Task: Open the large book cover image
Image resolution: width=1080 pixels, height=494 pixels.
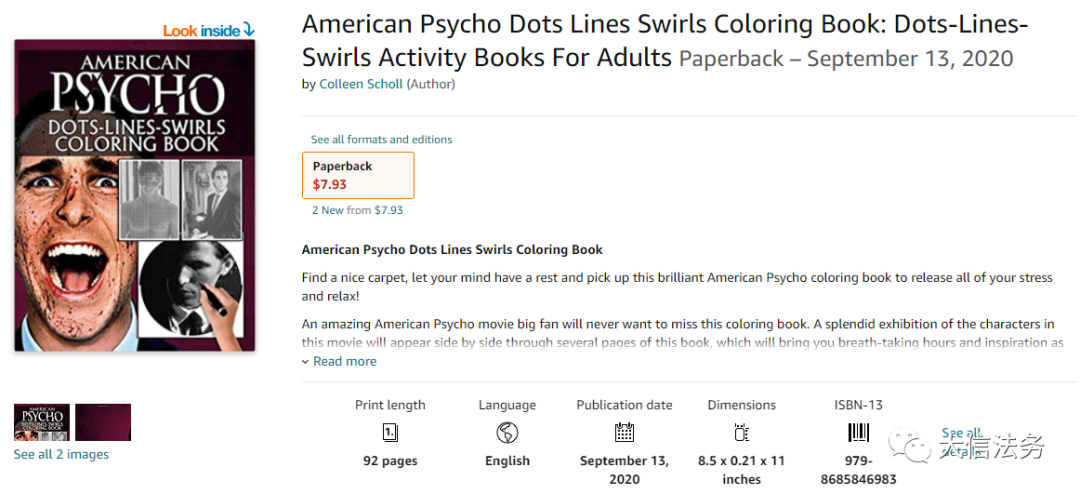Action: point(135,195)
